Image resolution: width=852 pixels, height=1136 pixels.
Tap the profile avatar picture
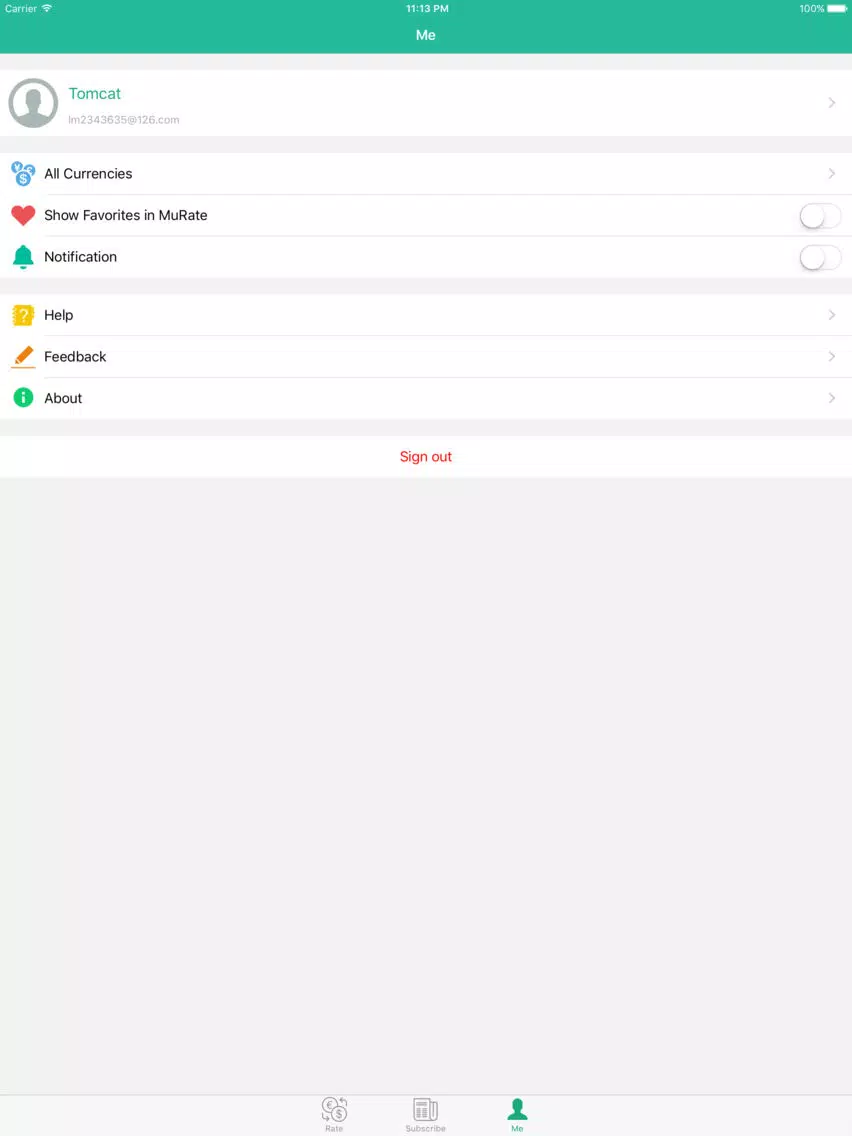[33, 103]
